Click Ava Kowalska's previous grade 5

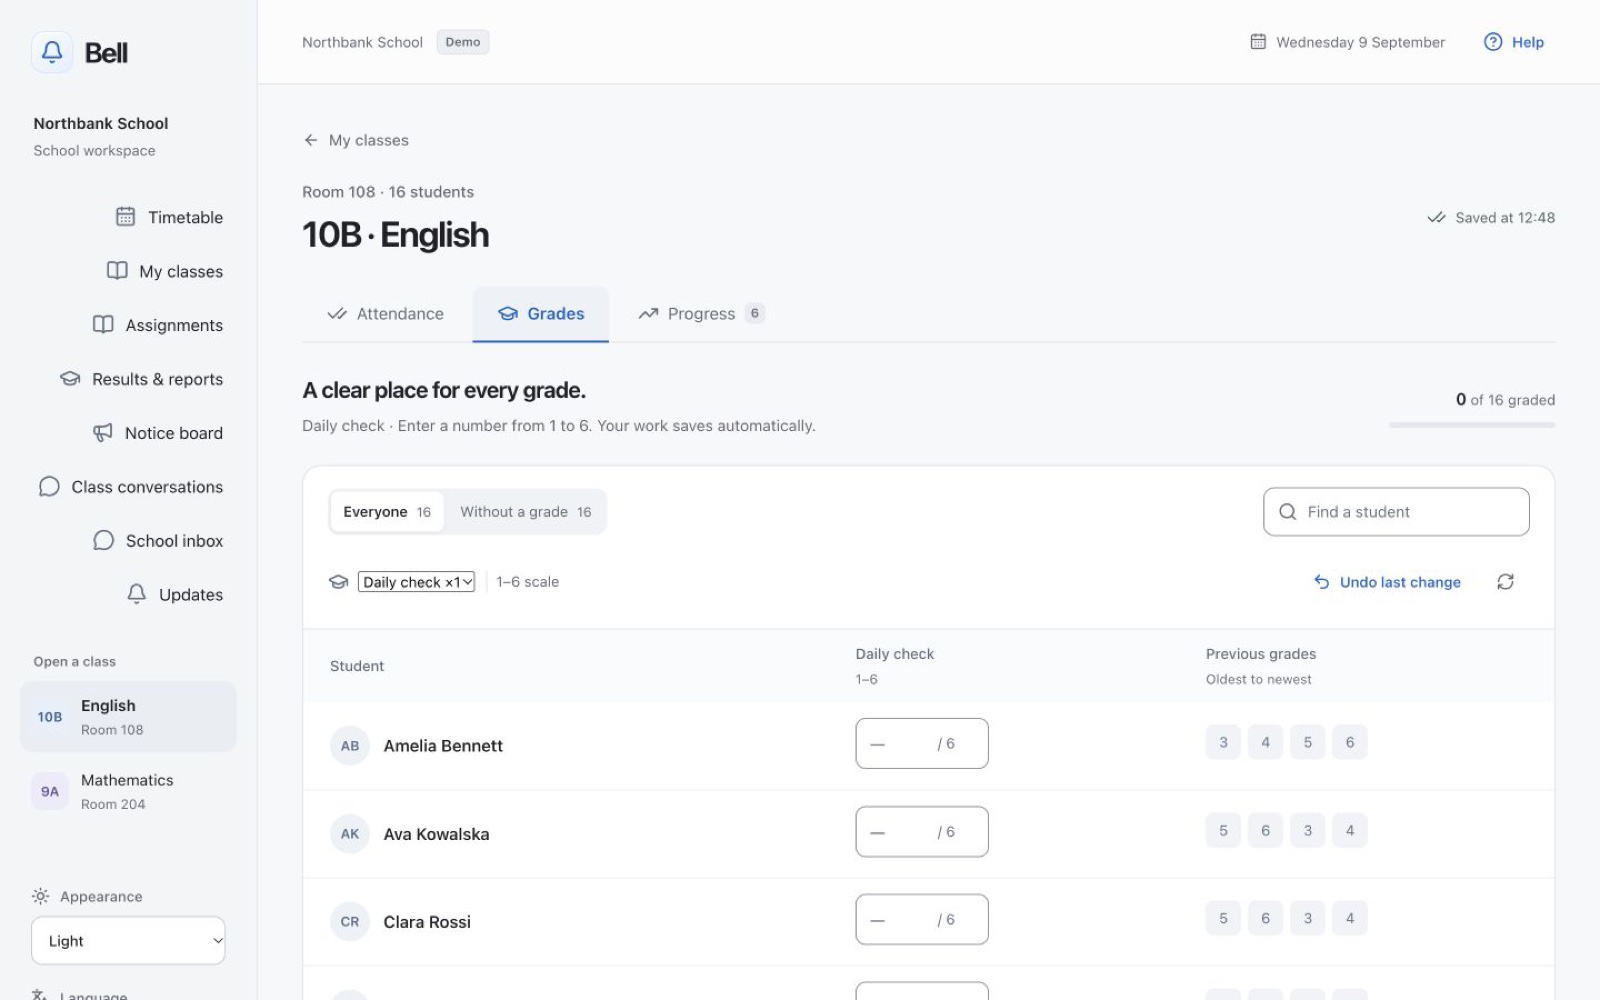(1223, 830)
